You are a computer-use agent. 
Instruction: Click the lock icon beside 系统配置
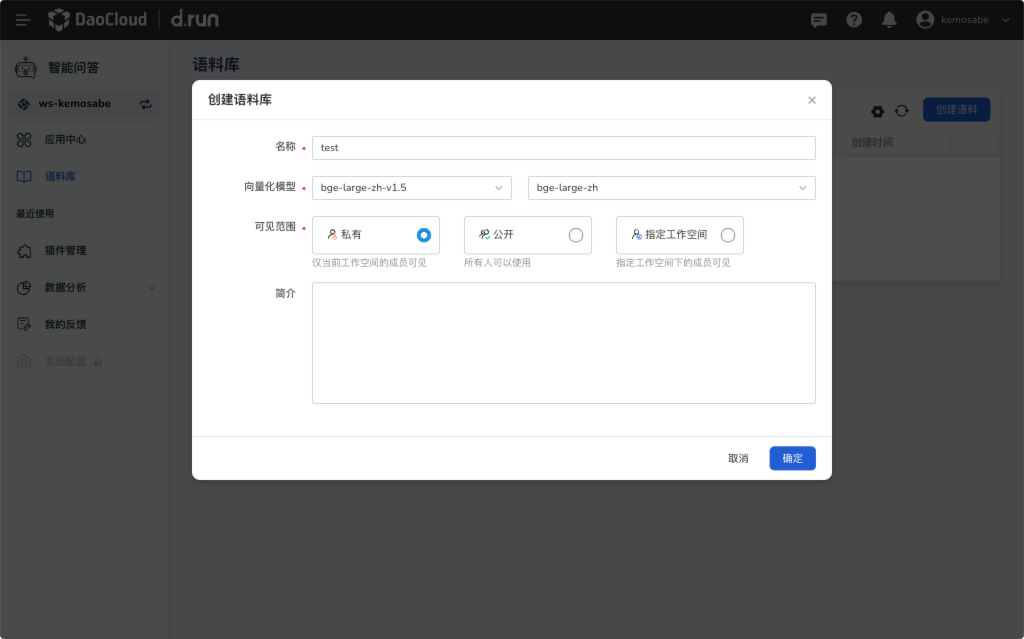click(98, 361)
